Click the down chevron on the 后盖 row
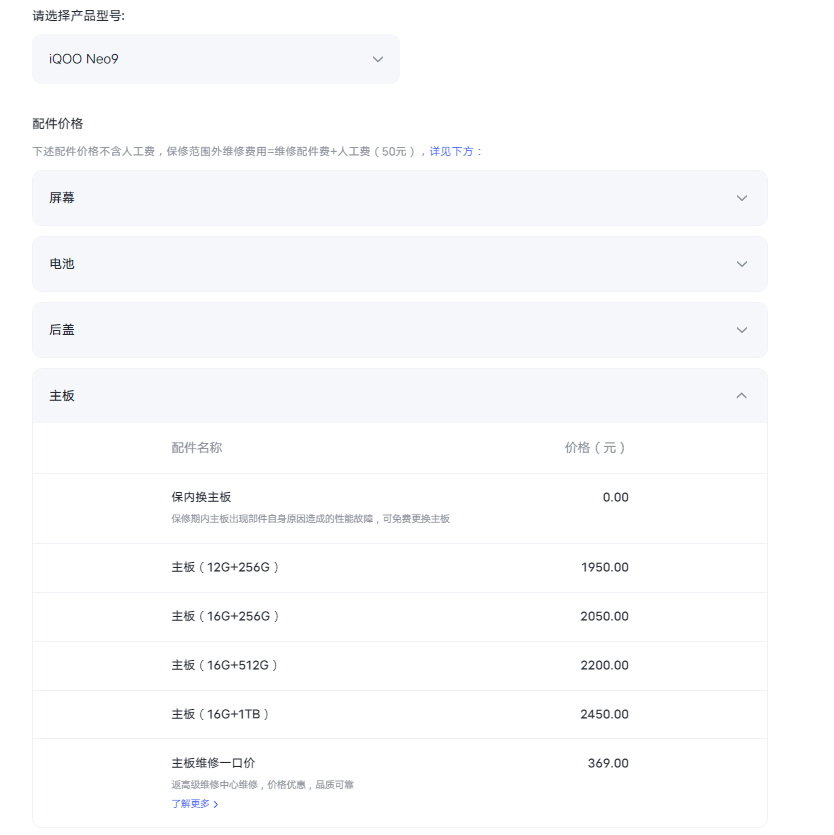Image resolution: width=834 pixels, height=835 pixels. click(741, 330)
